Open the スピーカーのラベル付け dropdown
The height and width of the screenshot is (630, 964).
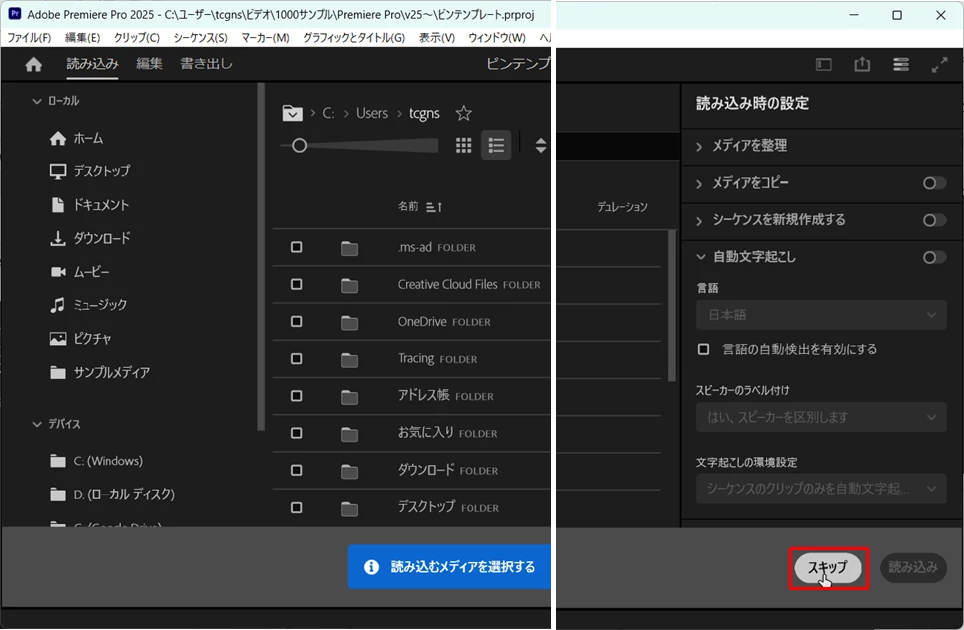(x=821, y=417)
